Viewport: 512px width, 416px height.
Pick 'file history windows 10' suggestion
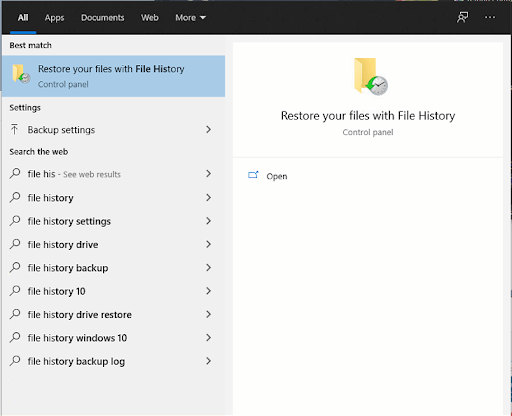click(x=113, y=338)
